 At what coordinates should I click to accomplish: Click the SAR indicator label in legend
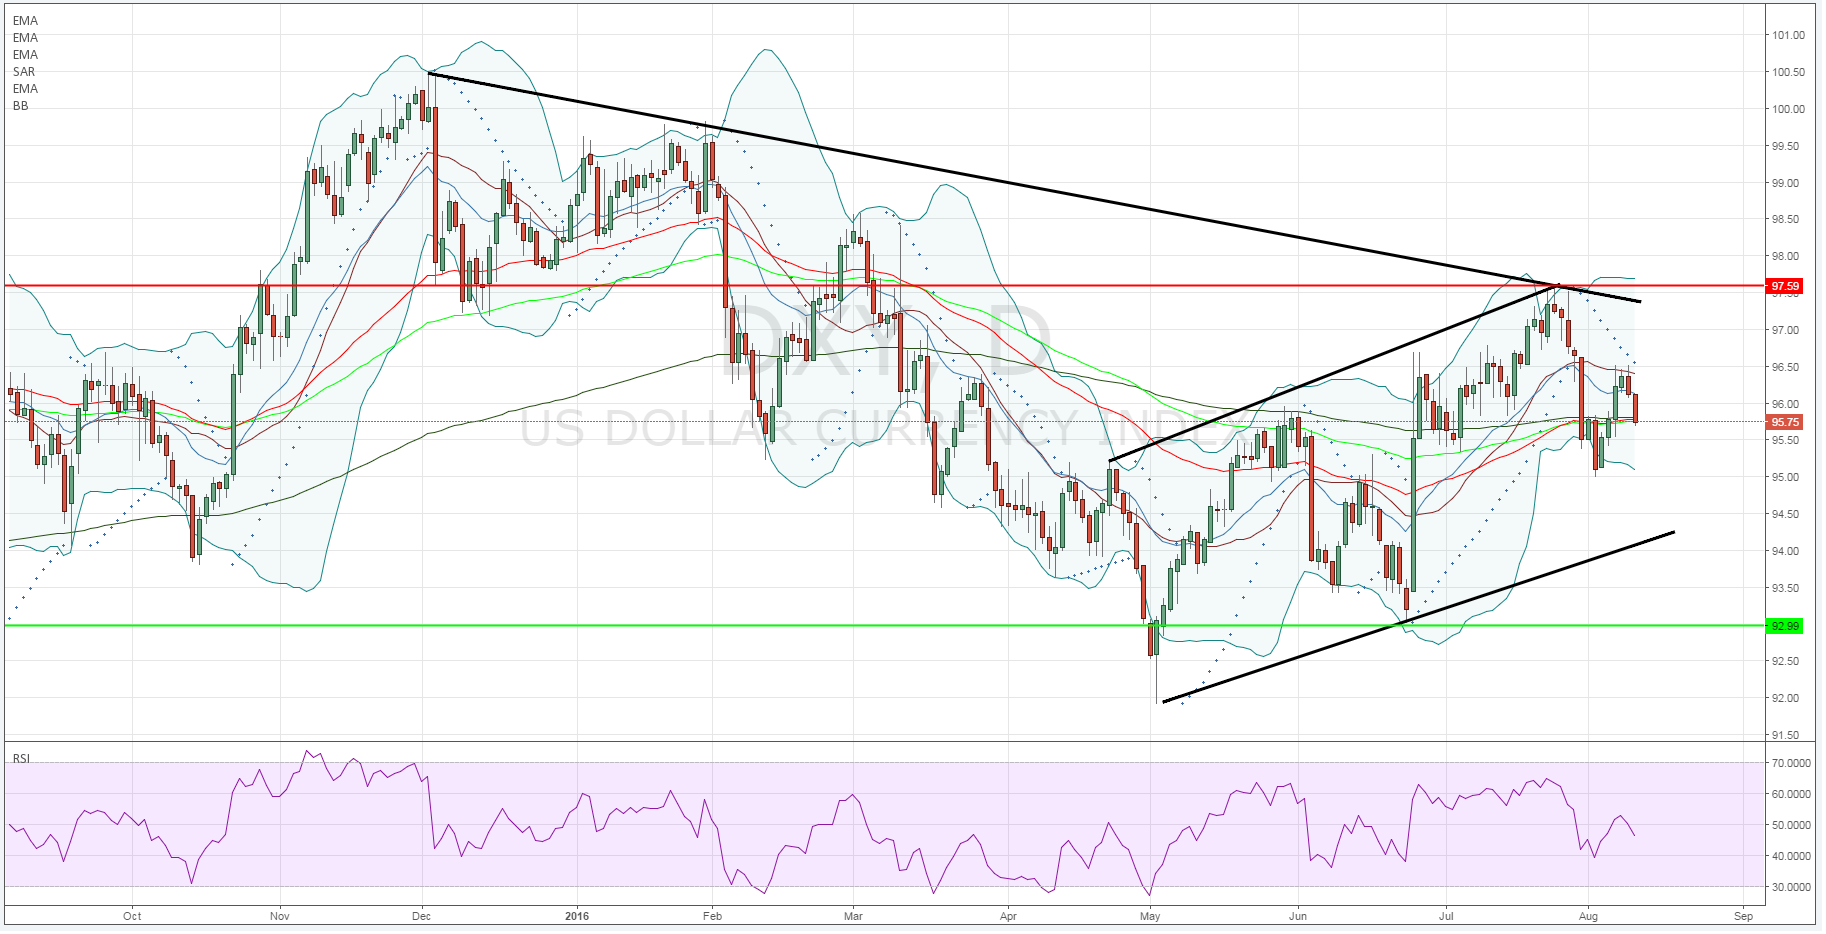[24, 72]
